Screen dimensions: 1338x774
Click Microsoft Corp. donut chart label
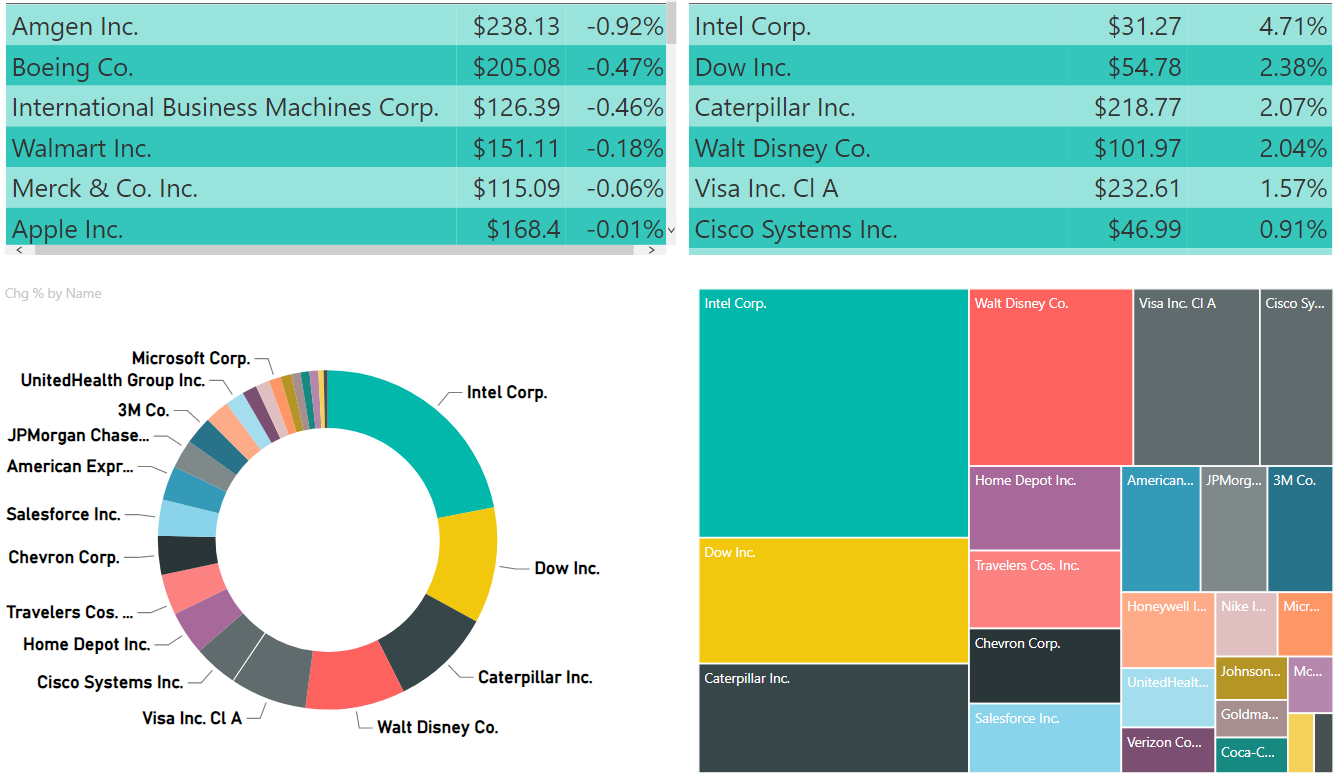tap(191, 359)
